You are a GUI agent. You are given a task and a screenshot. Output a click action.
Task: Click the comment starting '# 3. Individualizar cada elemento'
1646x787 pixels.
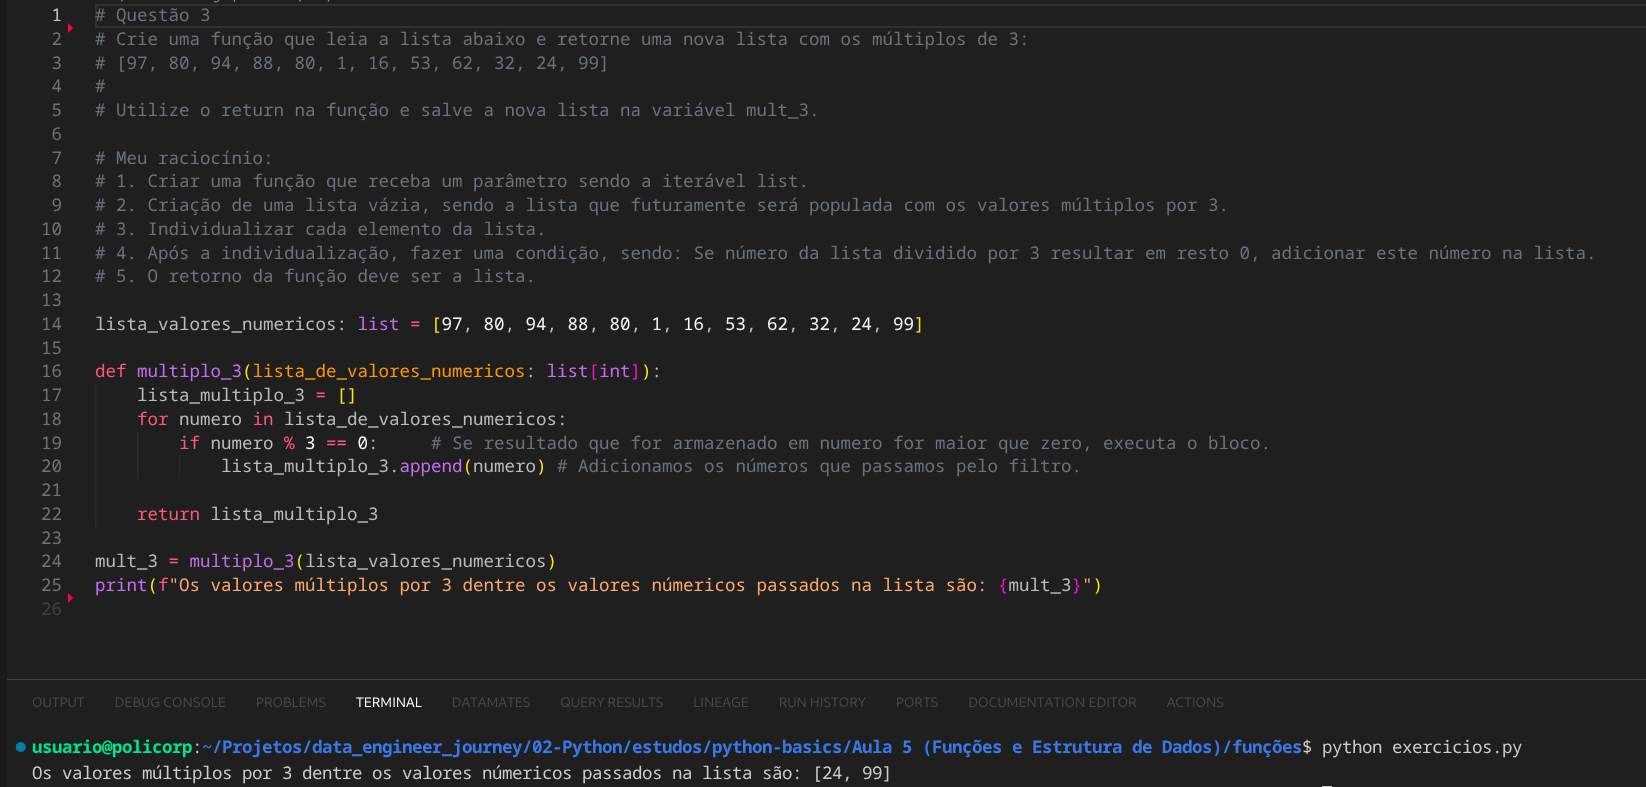[320, 229]
